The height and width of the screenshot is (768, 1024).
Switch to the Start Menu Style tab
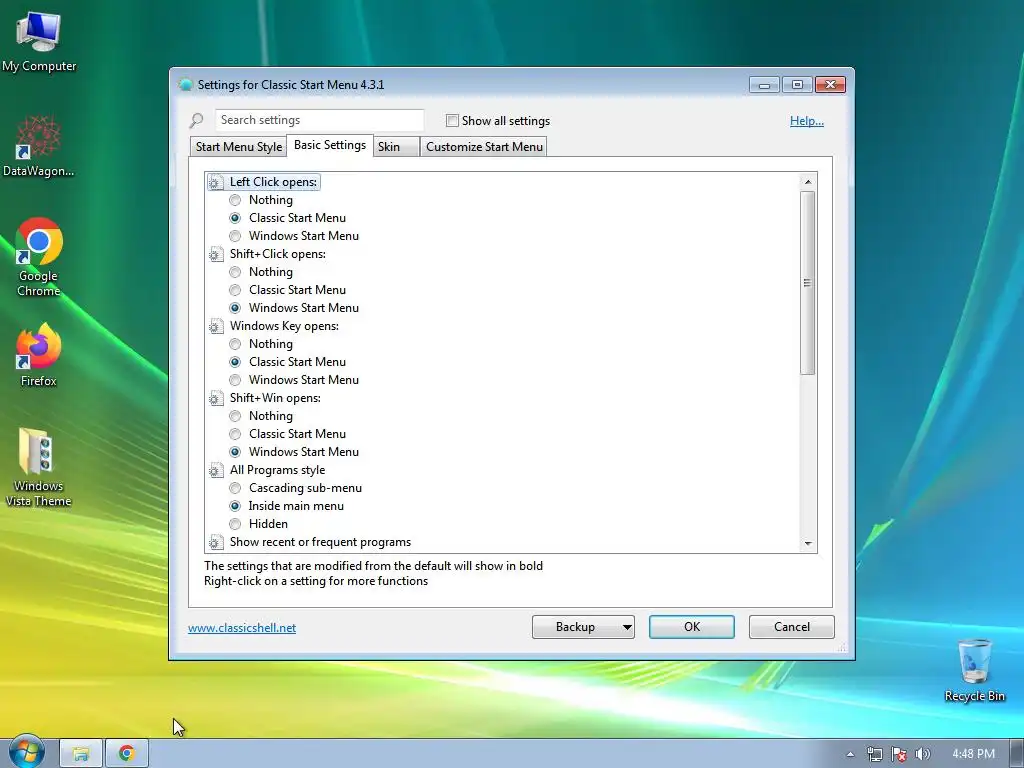238,147
